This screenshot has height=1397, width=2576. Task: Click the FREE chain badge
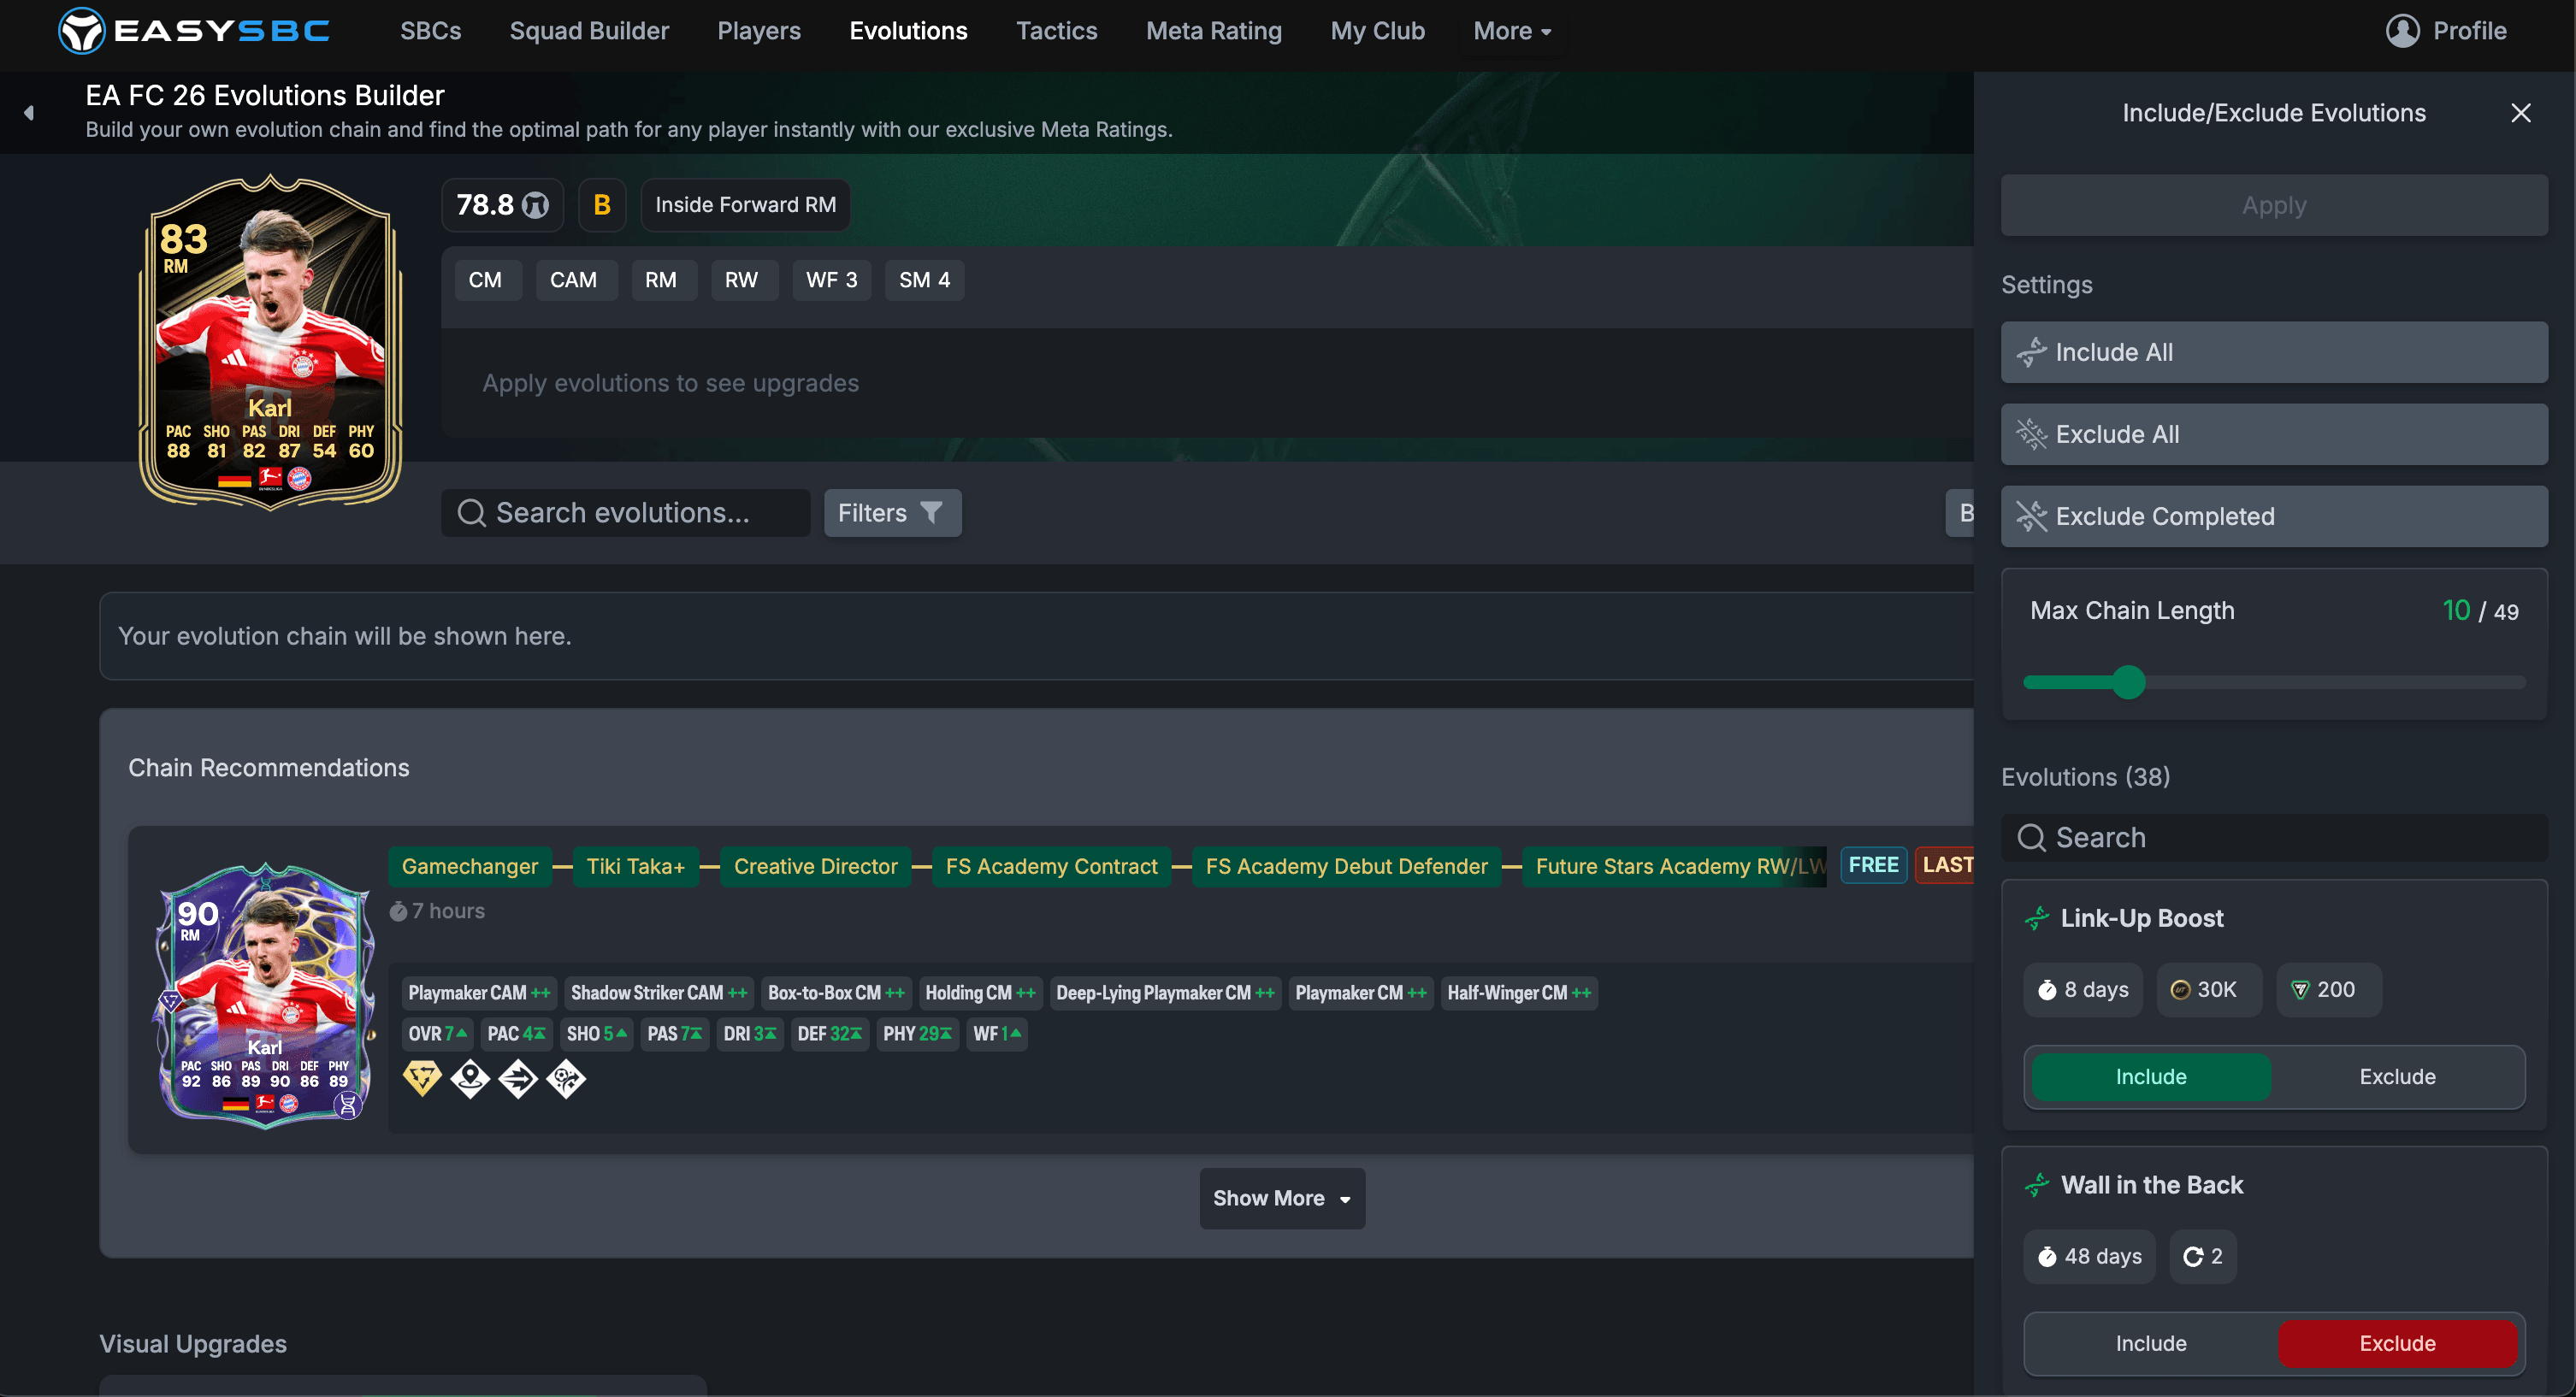[1873, 865]
